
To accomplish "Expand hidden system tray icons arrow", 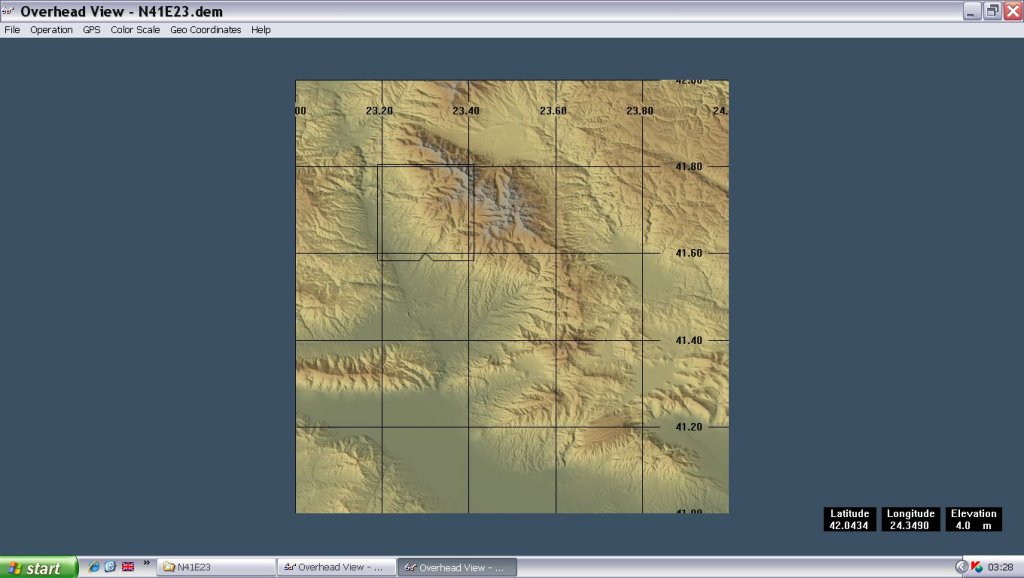I will tap(962, 567).
